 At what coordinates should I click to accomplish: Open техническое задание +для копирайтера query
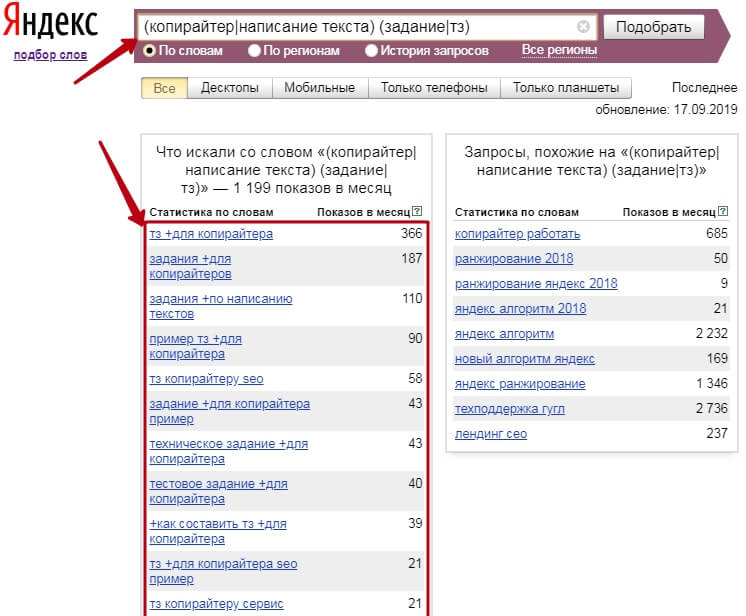[x=229, y=451]
